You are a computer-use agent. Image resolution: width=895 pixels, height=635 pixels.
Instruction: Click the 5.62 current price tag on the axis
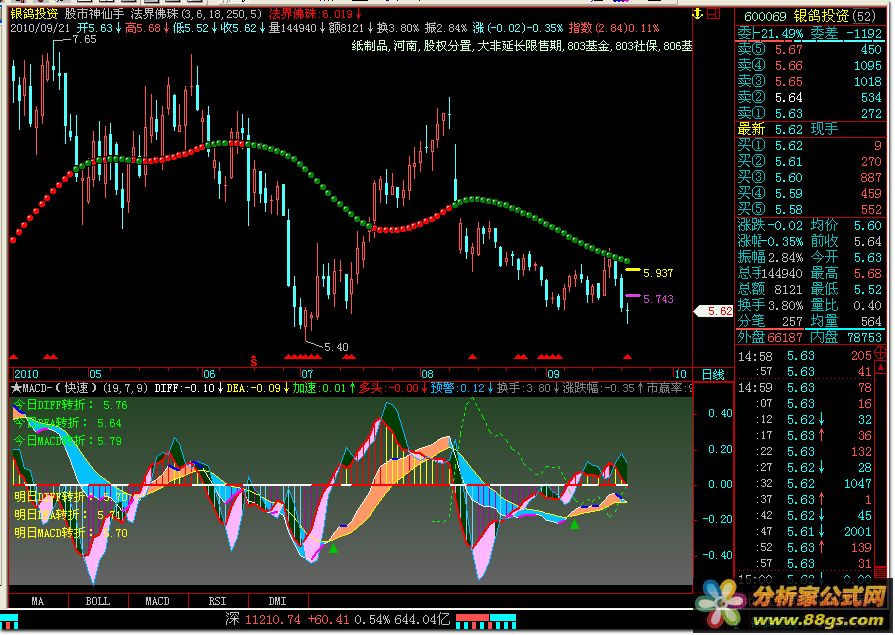713,311
